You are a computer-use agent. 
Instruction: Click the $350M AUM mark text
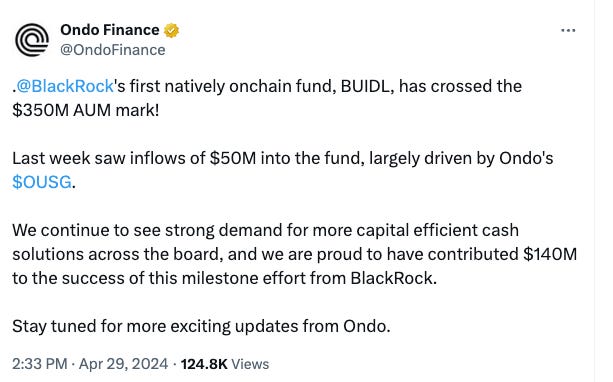point(86,110)
